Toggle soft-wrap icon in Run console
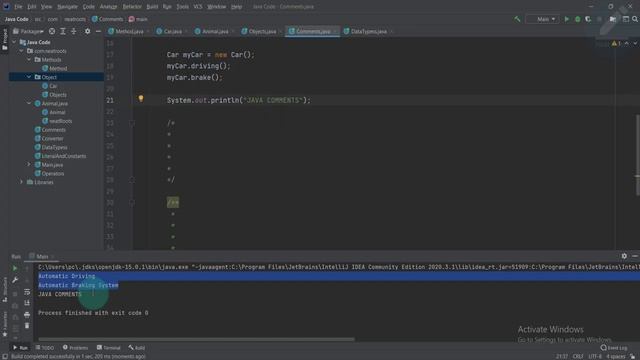640x360 pixels. [x=27, y=292]
